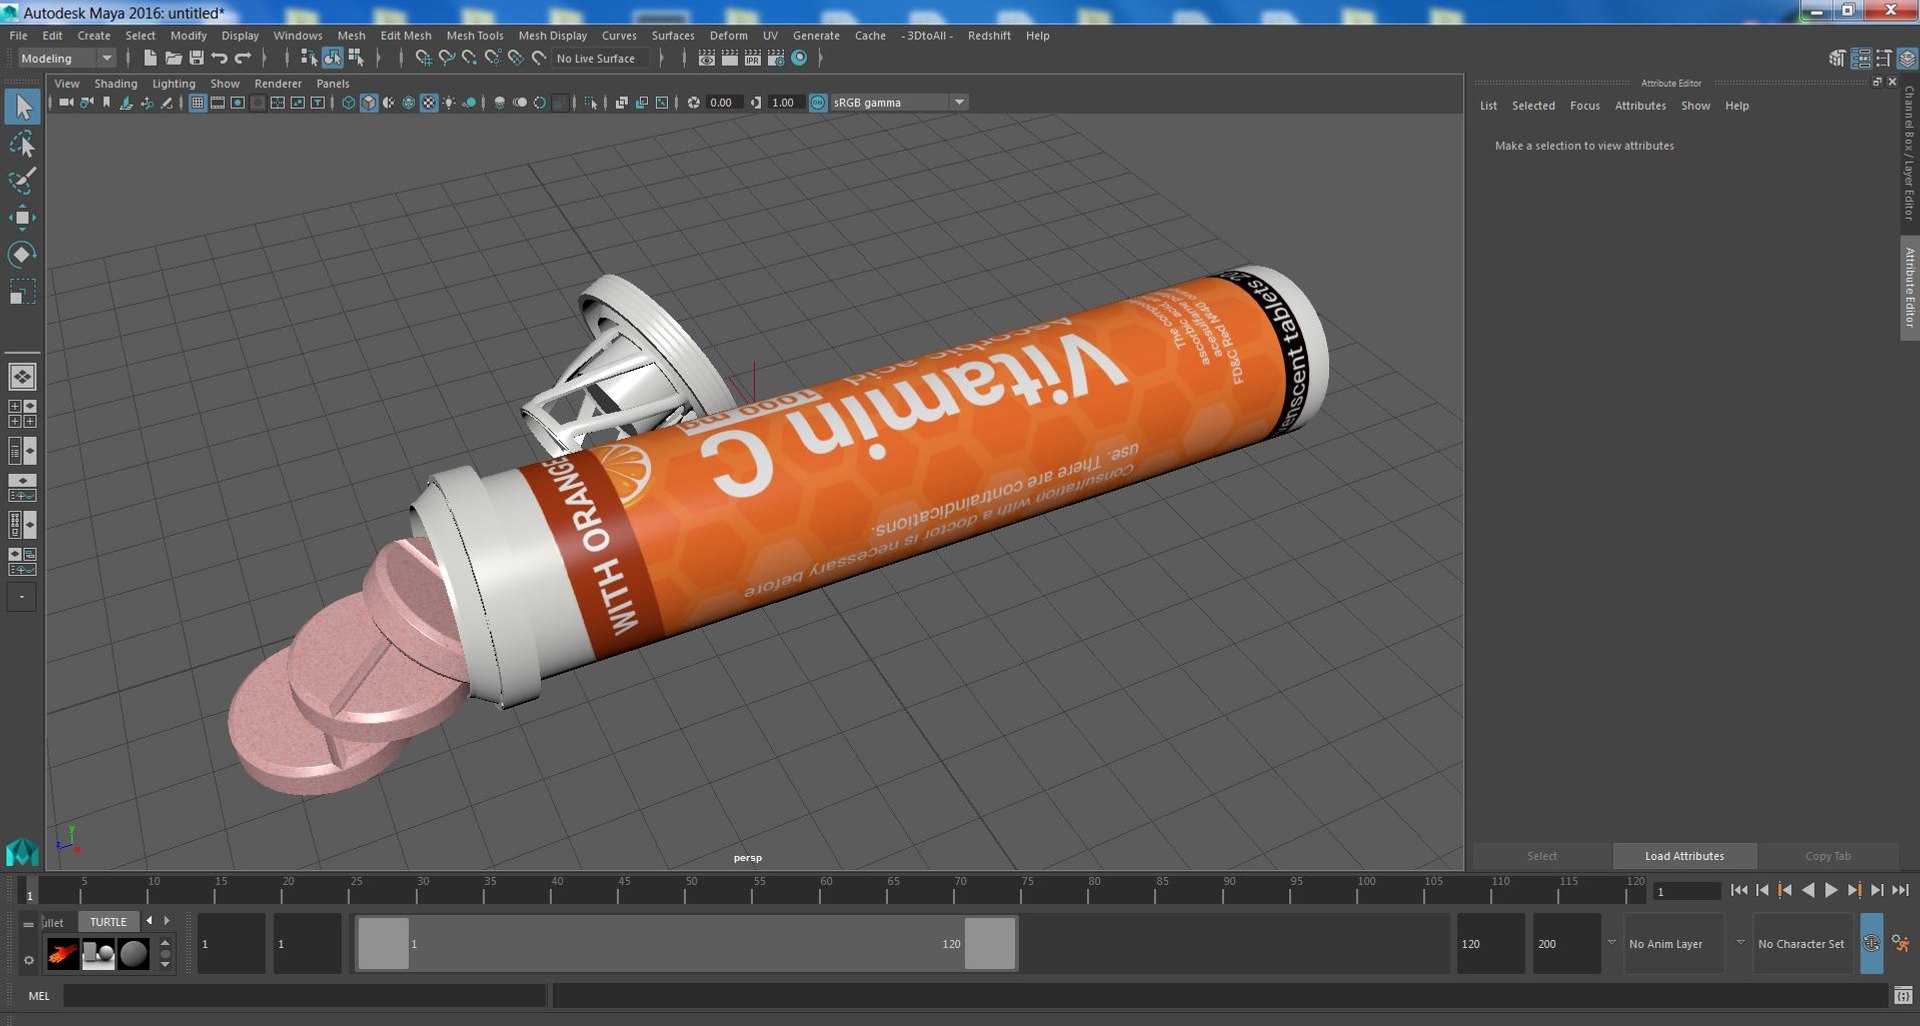Open Attribute Editor Focus menu
Image resolution: width=1920 pixels, height=1026 pixels.
pyautogui.click(x=1584, y=106)
